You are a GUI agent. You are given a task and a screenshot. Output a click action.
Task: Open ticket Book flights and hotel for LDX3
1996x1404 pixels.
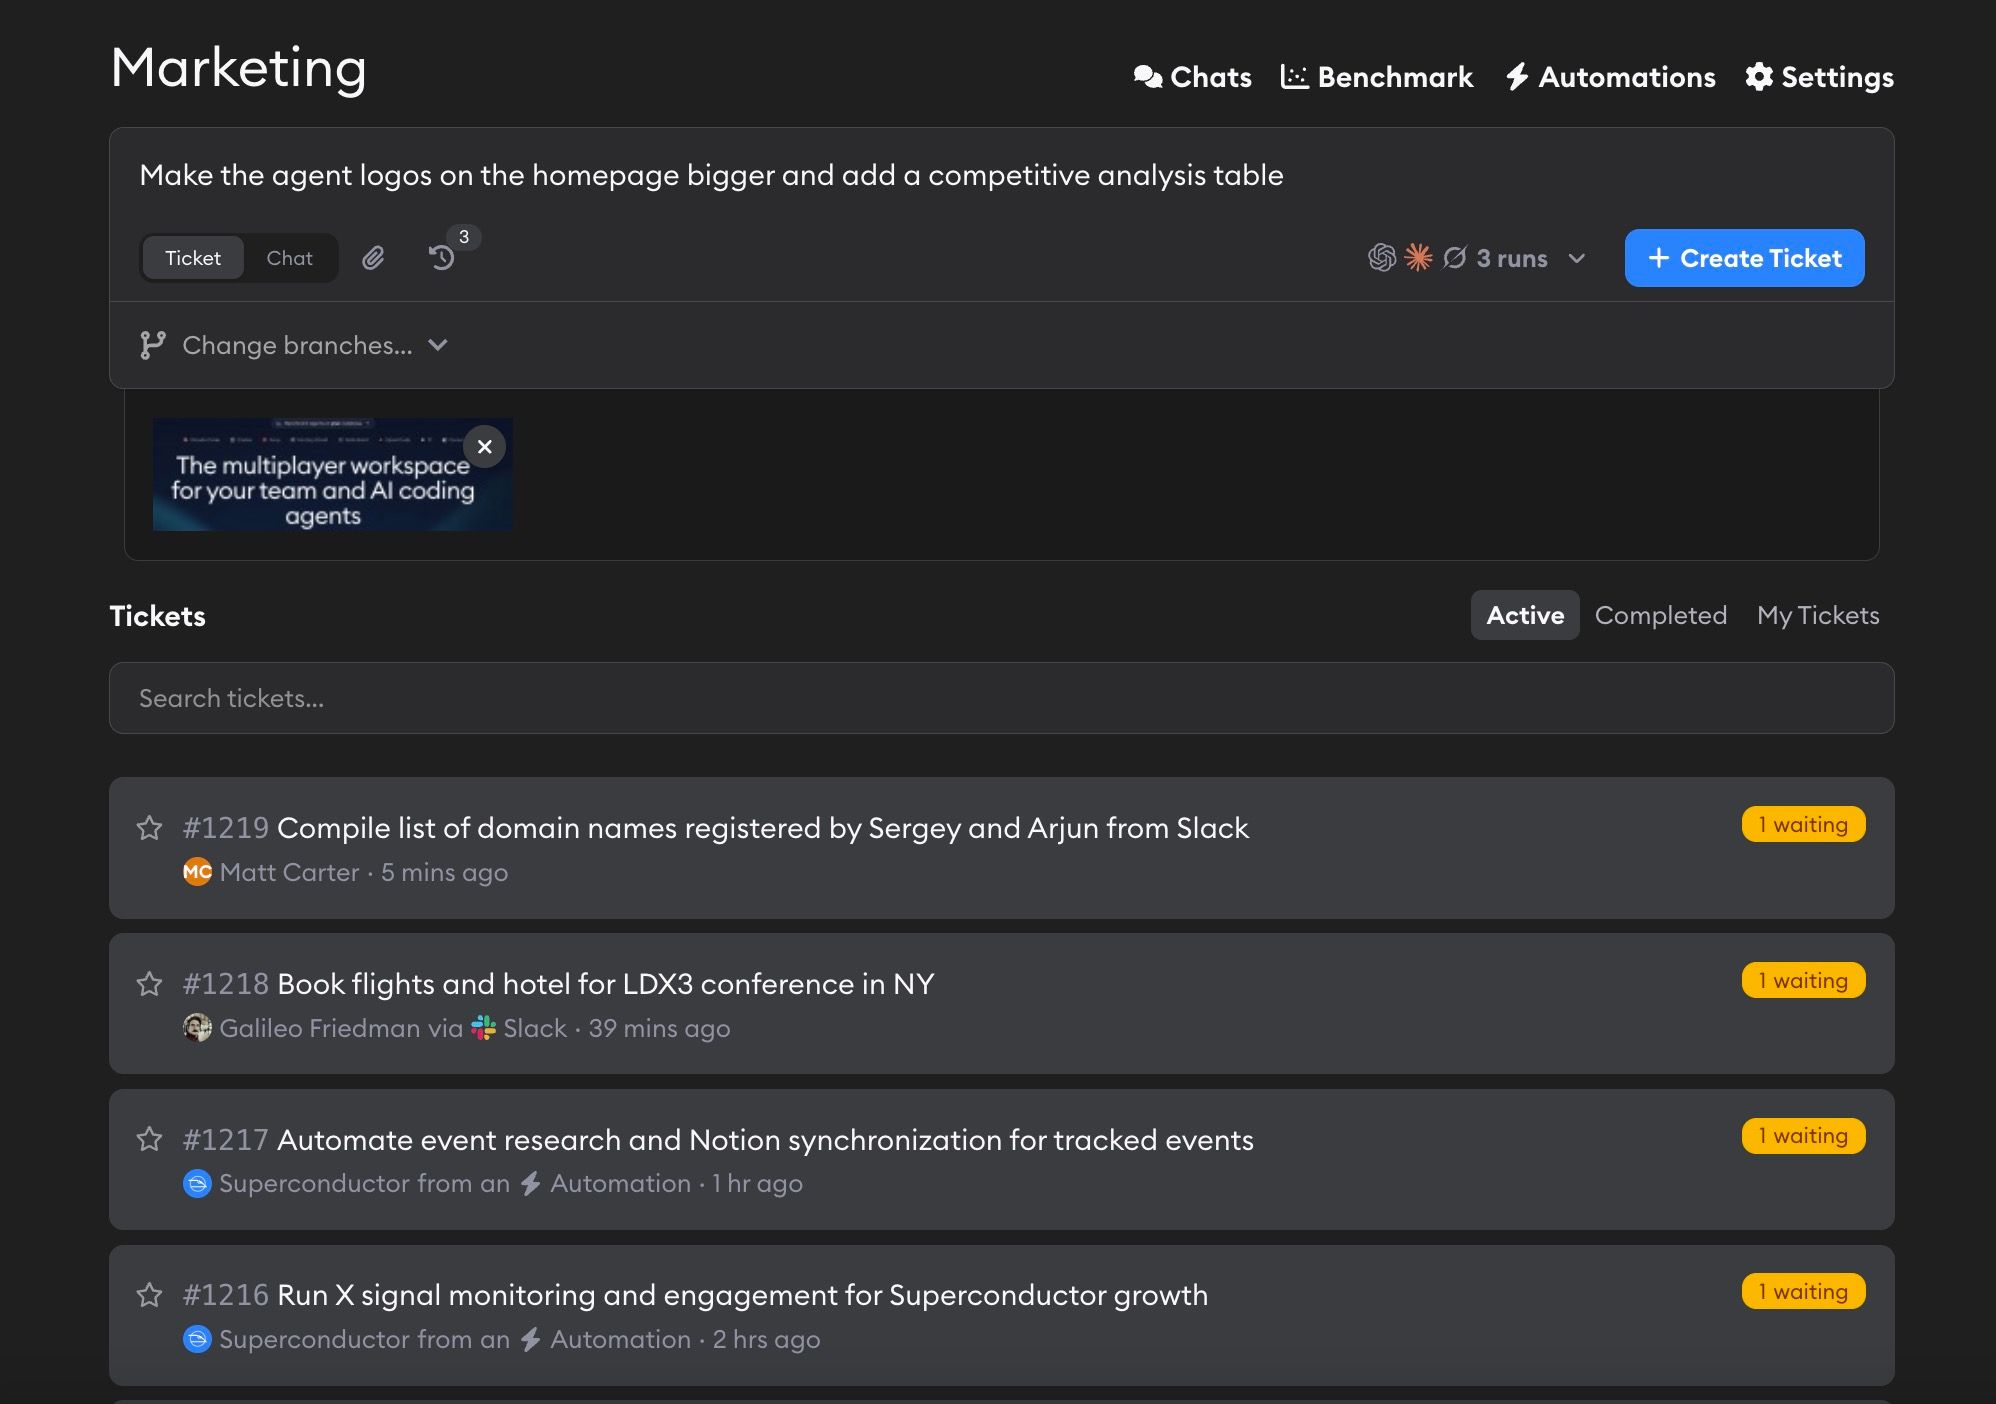(605, 984)
